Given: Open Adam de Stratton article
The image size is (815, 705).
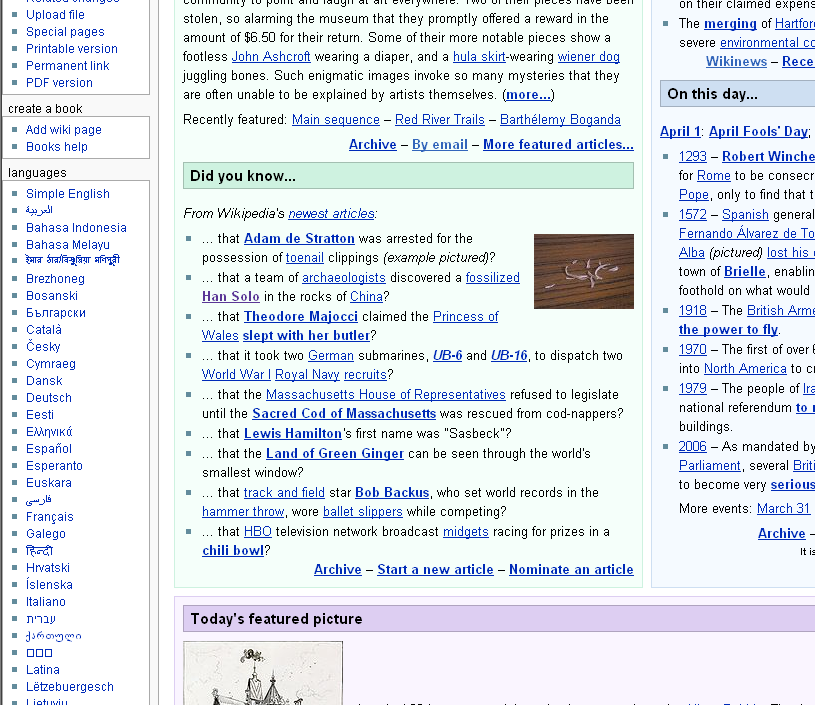Looking at the screenshot, I should [299, 239].
